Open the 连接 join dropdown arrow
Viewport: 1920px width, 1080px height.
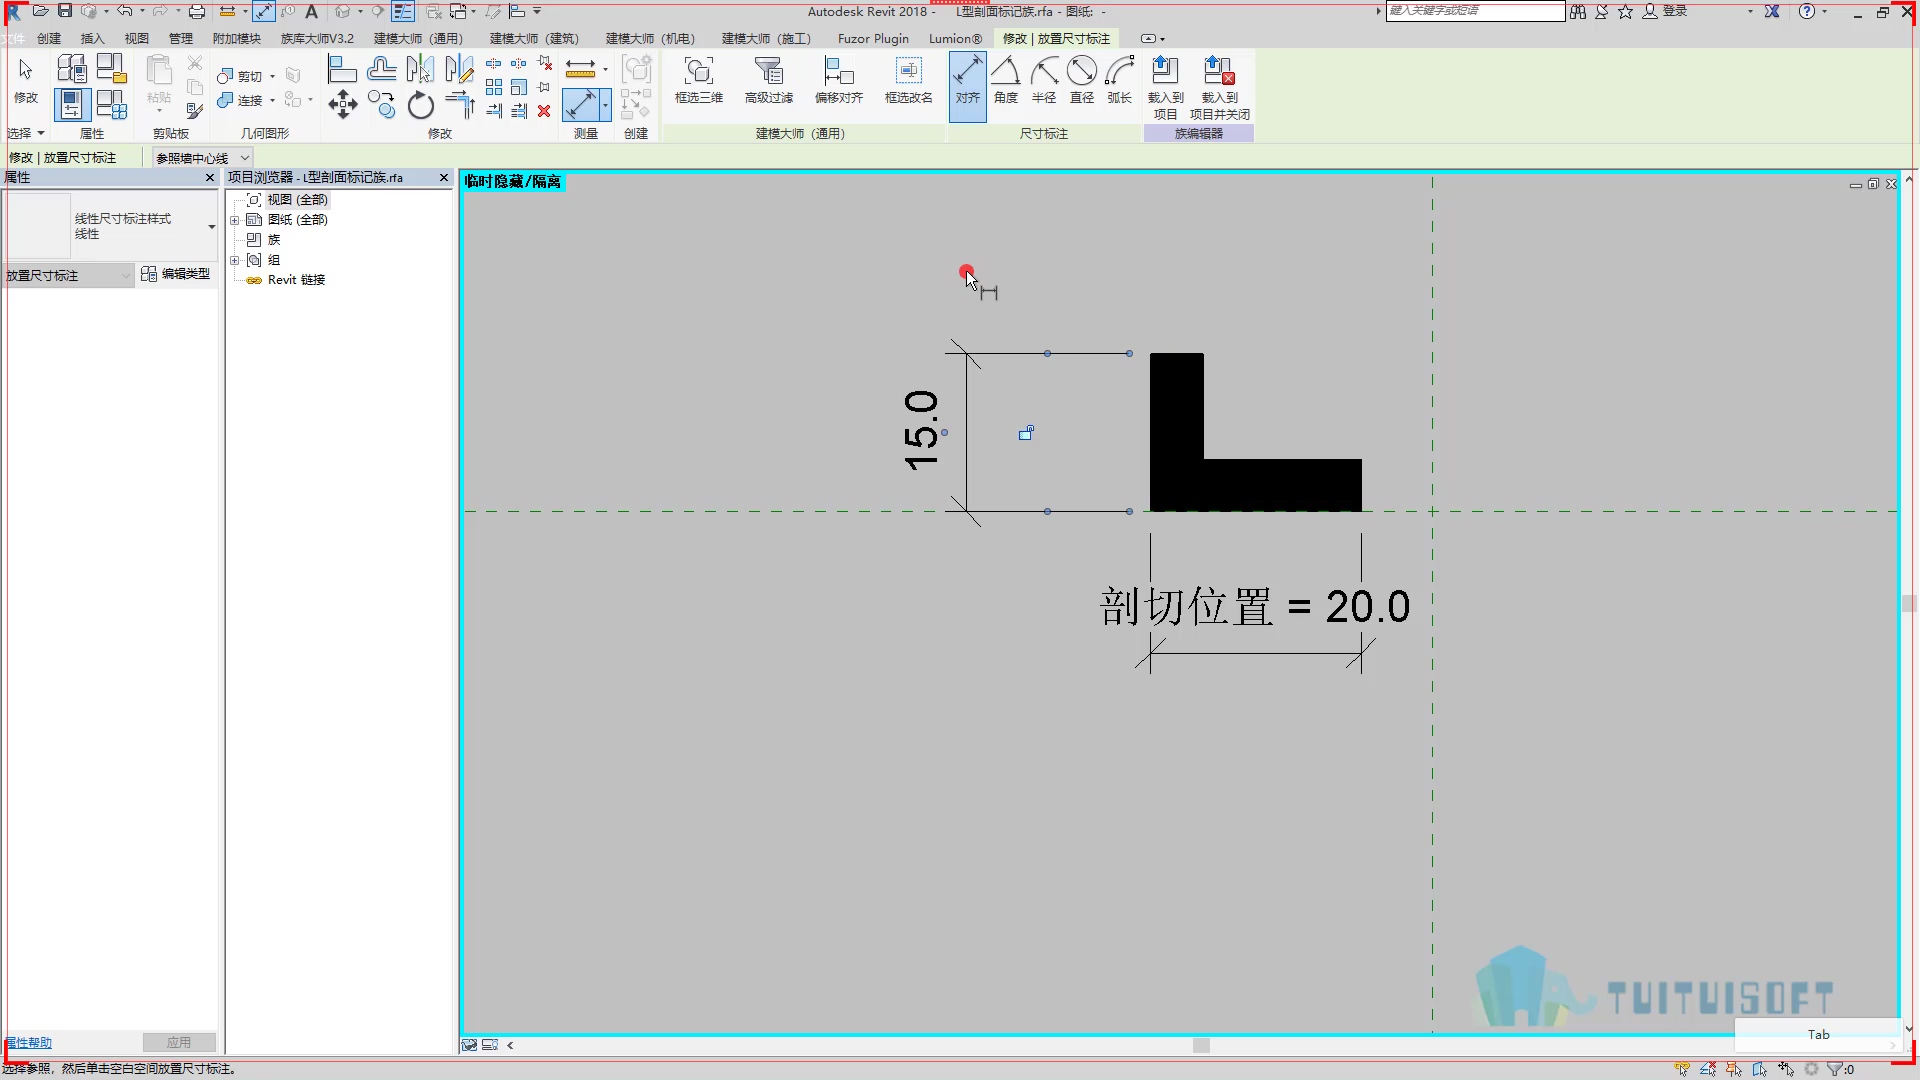click(x=272, y=100)
